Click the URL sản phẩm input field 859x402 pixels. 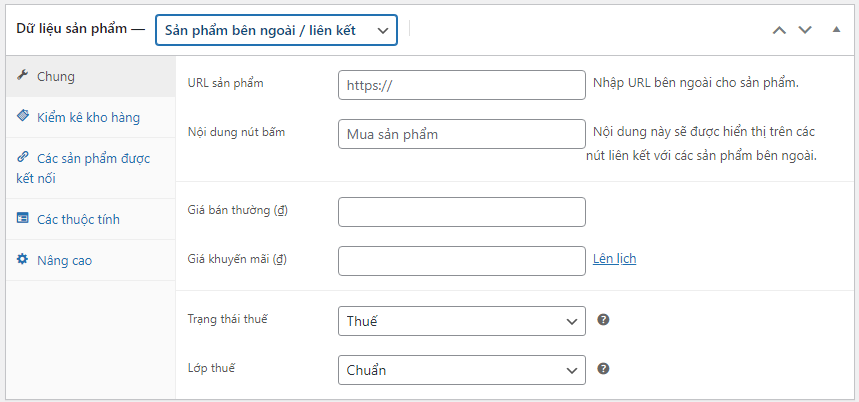pyautogui.click(x=461, y=85)
